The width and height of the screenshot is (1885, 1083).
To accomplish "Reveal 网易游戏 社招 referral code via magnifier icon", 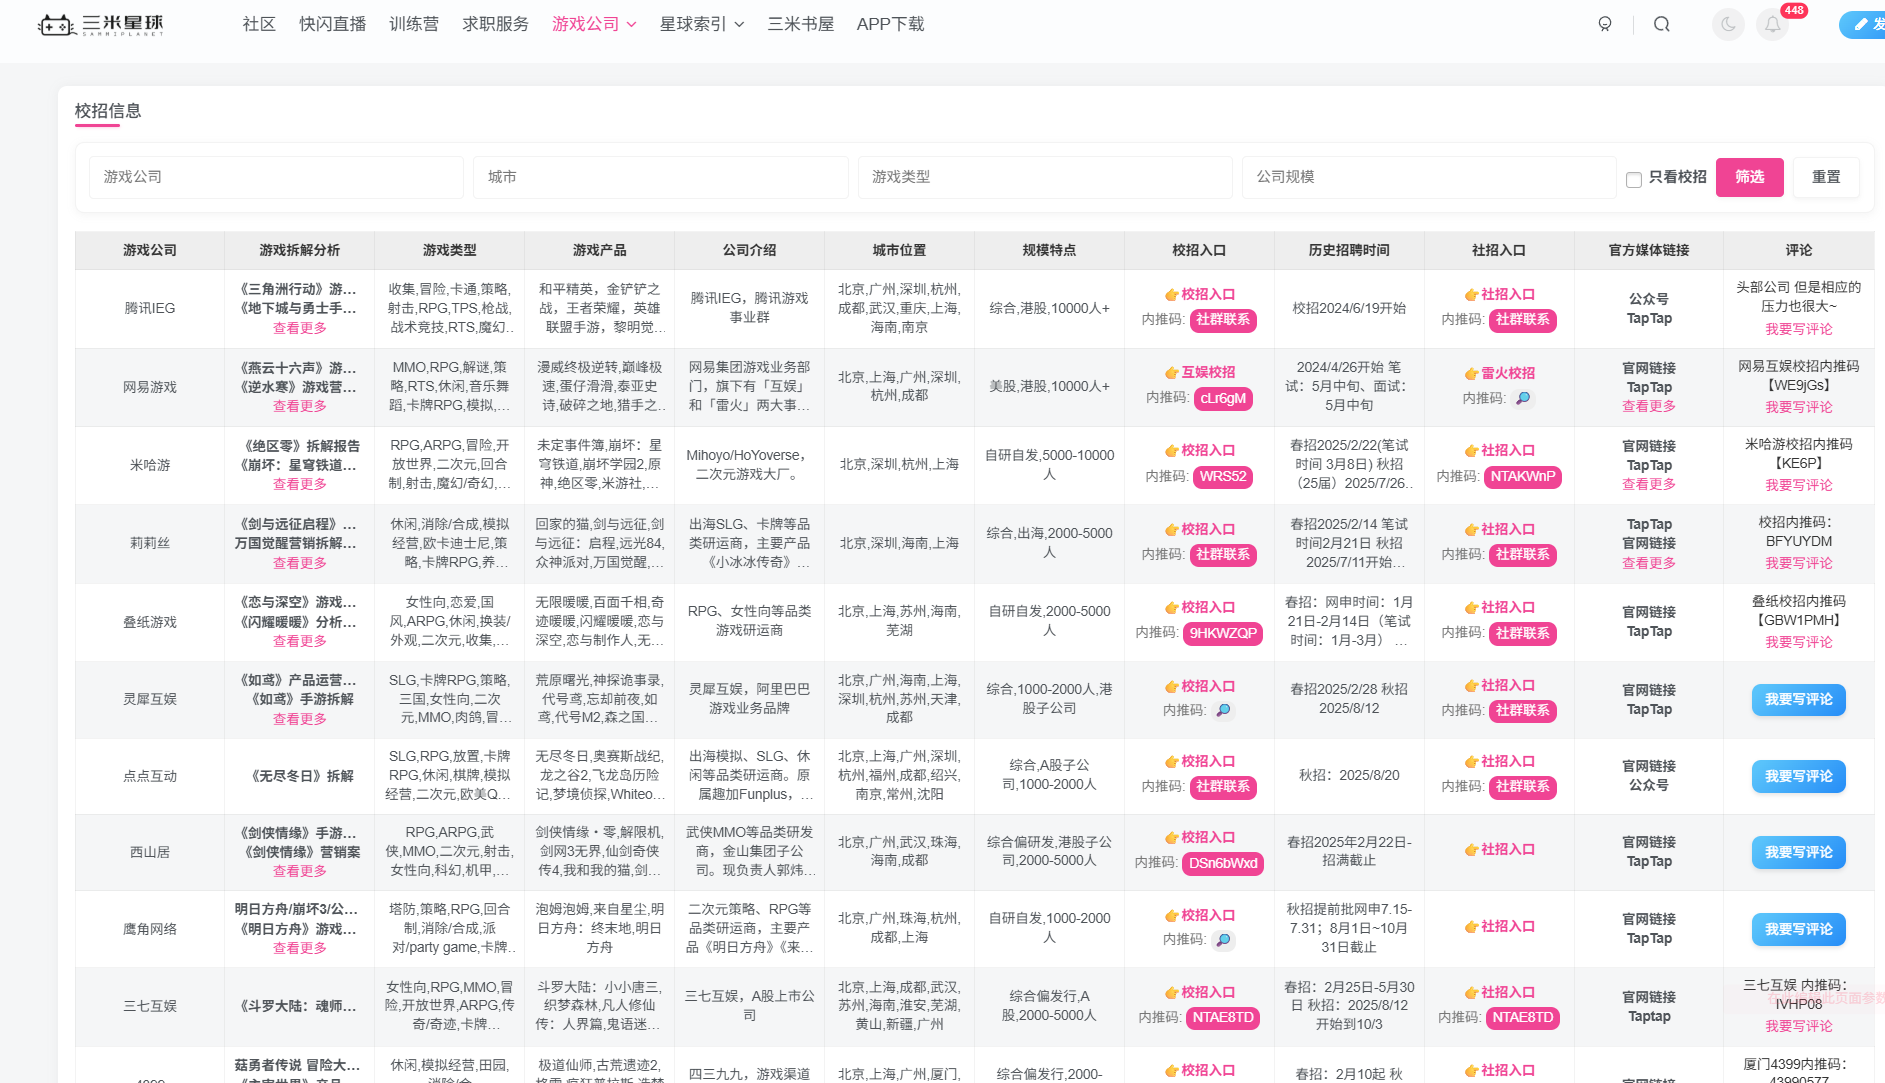I will [x=1523, y=398].
